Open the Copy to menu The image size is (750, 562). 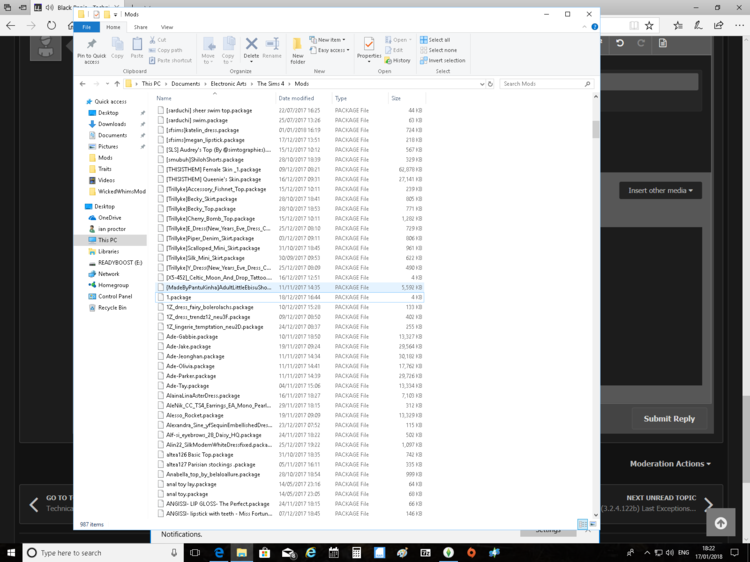(228, 51)
